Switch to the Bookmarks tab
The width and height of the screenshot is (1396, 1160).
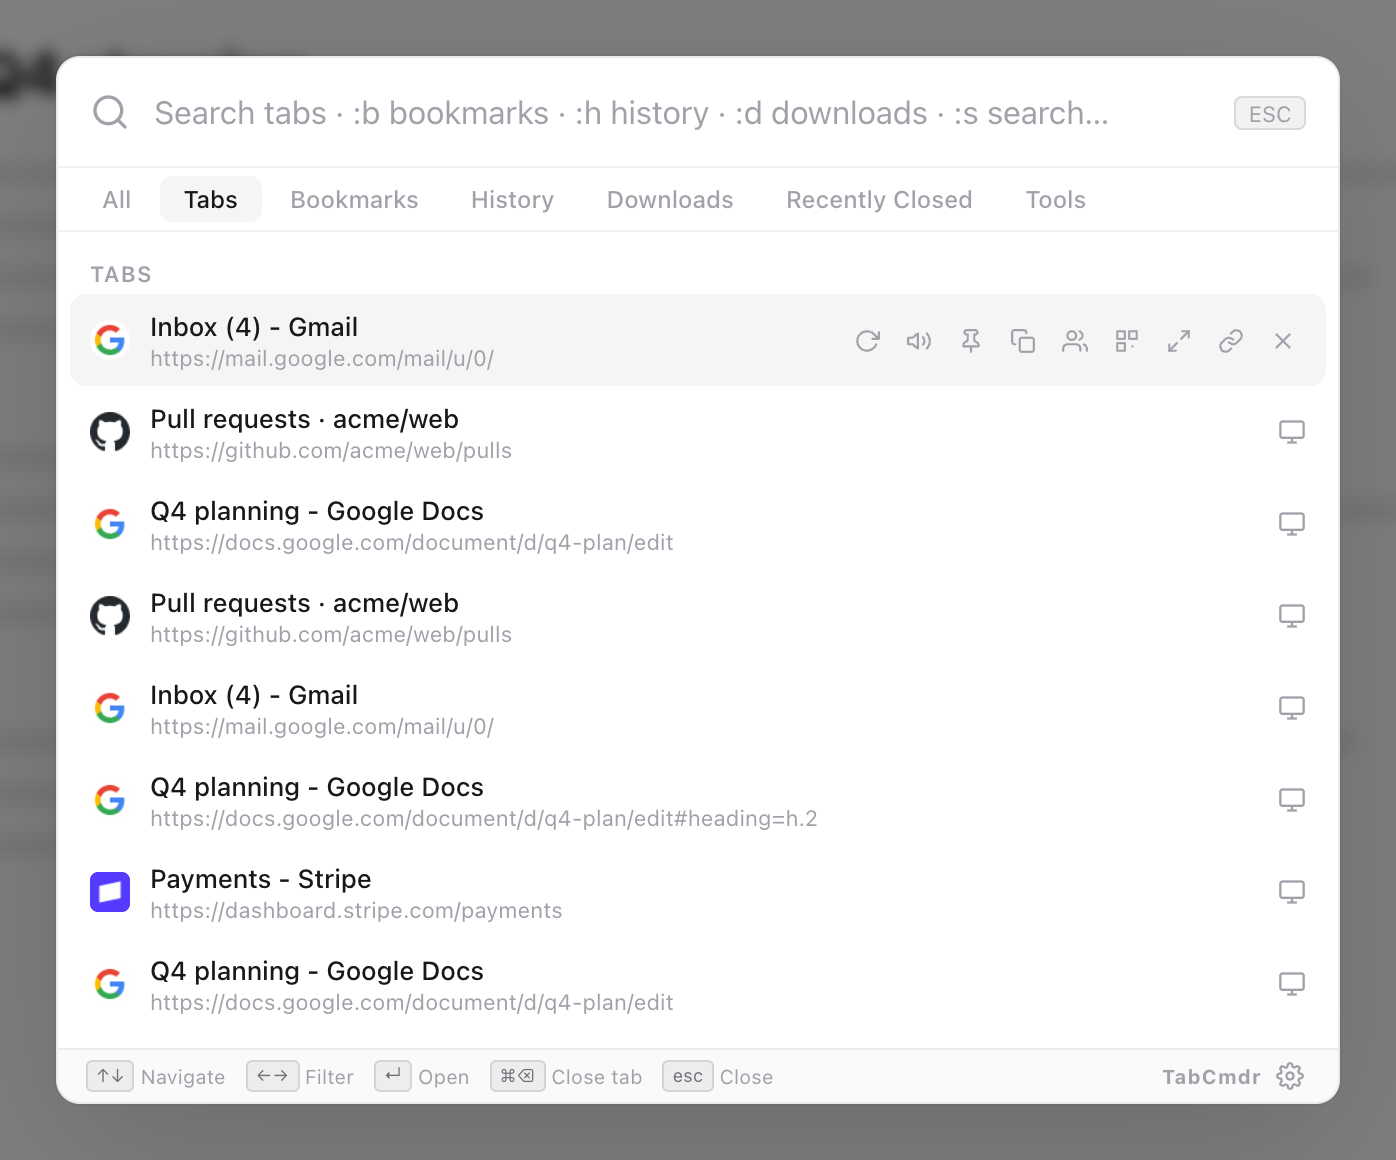354,199
